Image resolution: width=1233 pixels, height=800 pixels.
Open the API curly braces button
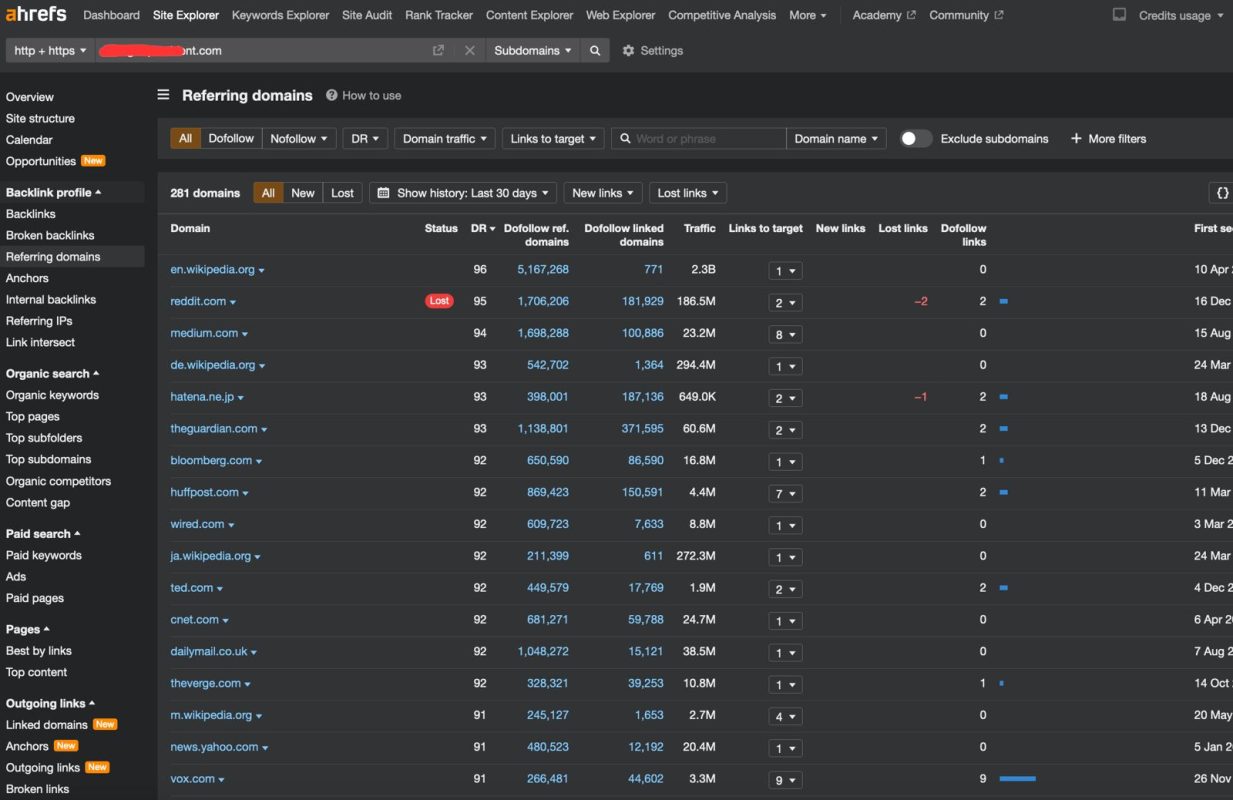1222,193
